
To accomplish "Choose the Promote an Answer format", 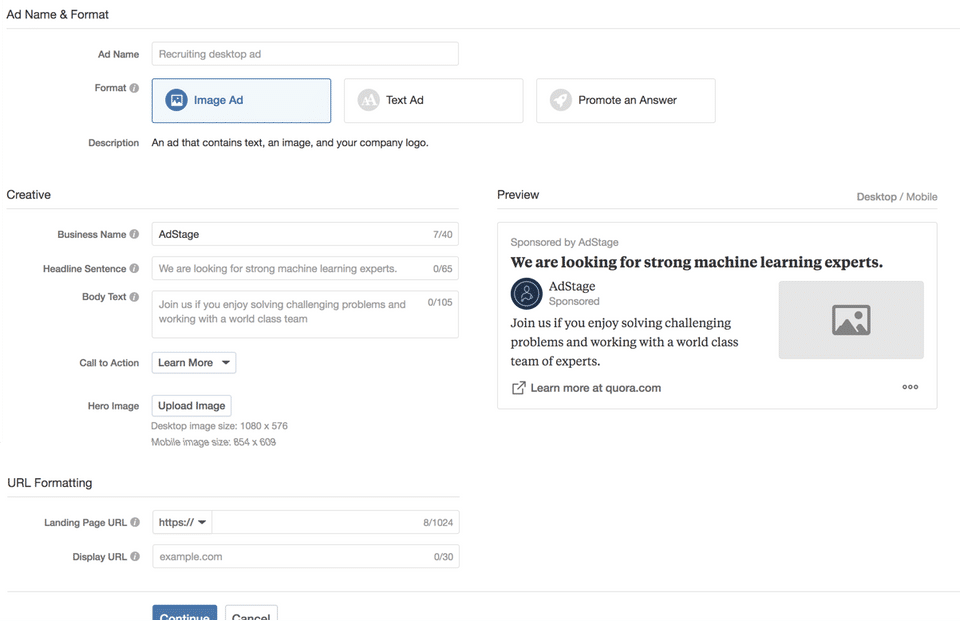I will 625,101.
